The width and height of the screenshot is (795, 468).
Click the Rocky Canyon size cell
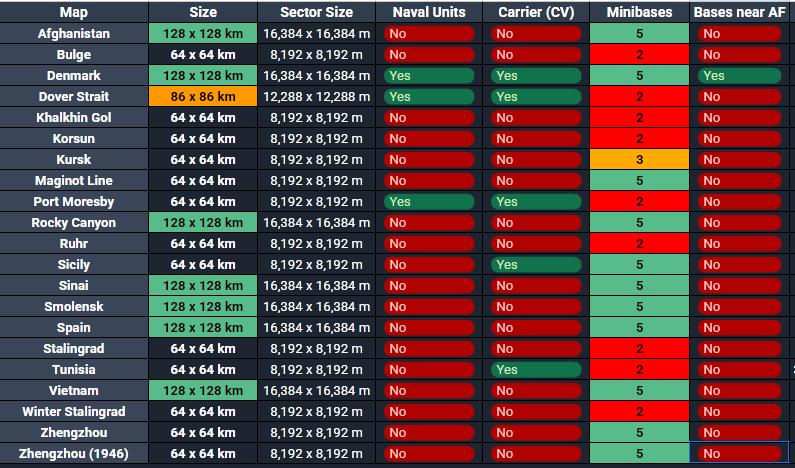[203, 223]
